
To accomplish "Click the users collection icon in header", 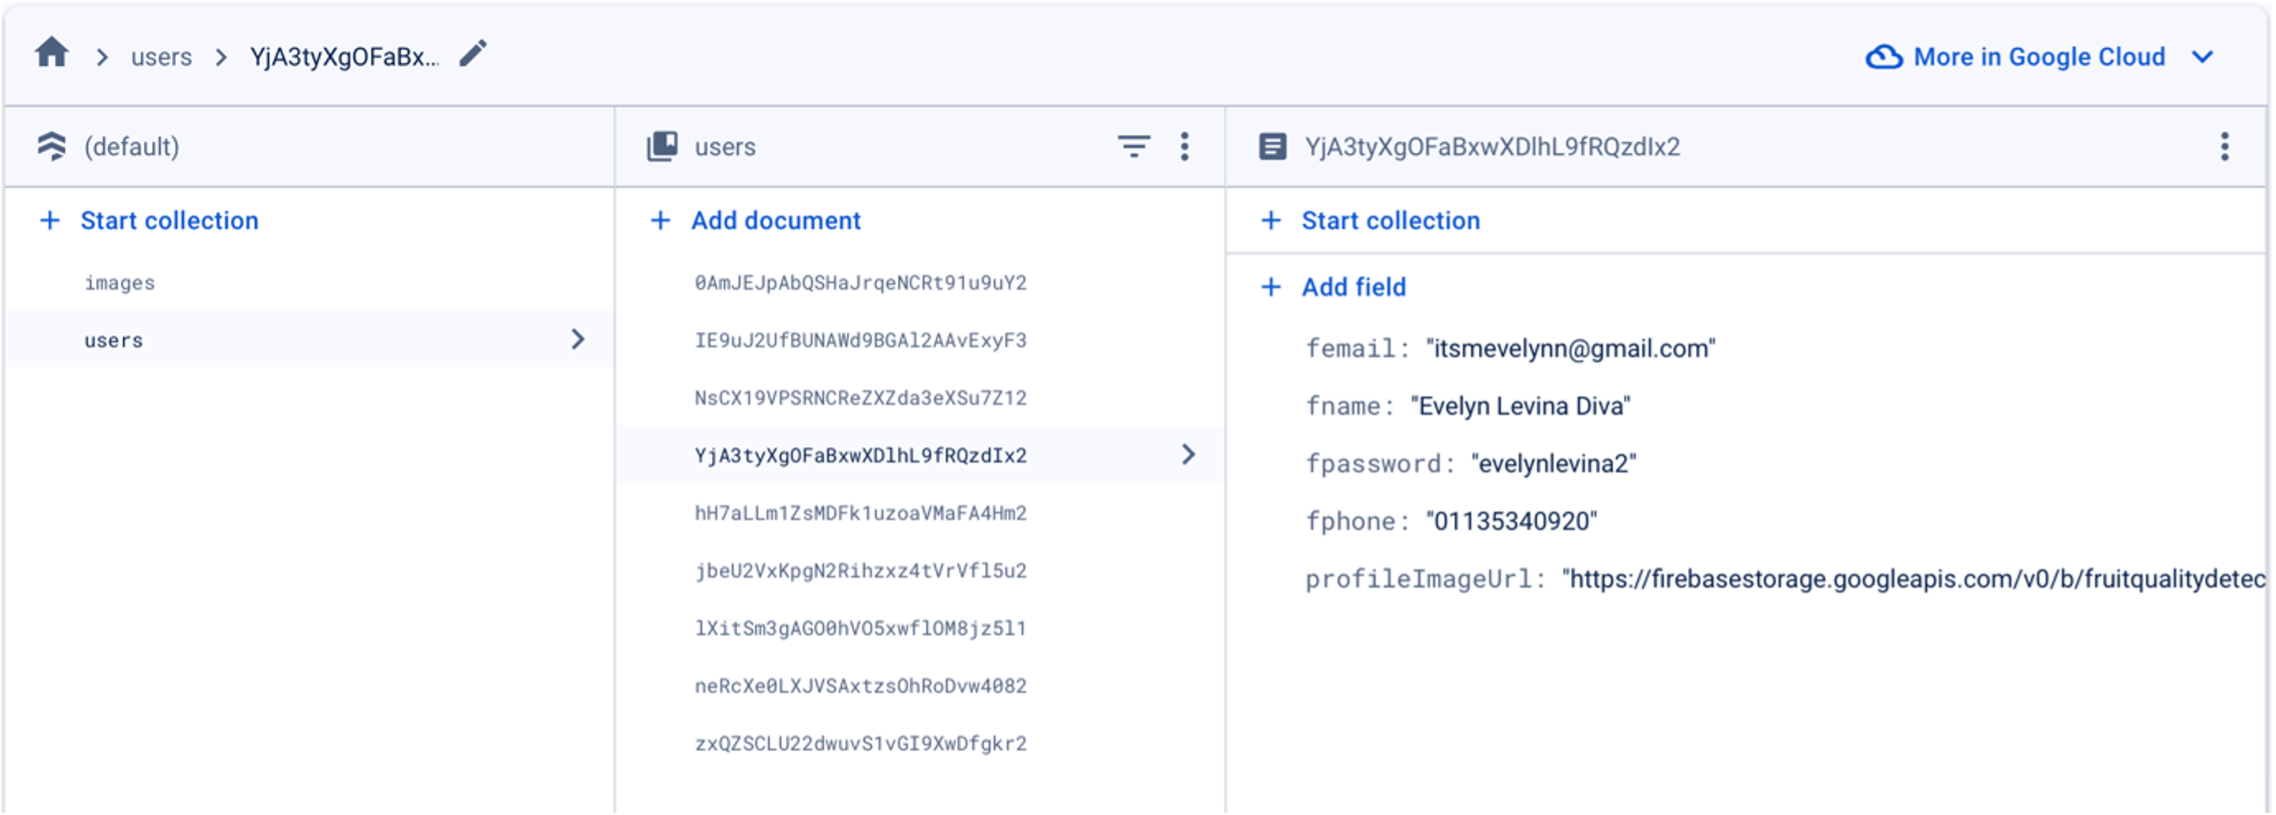I will [x=662, y=147].
